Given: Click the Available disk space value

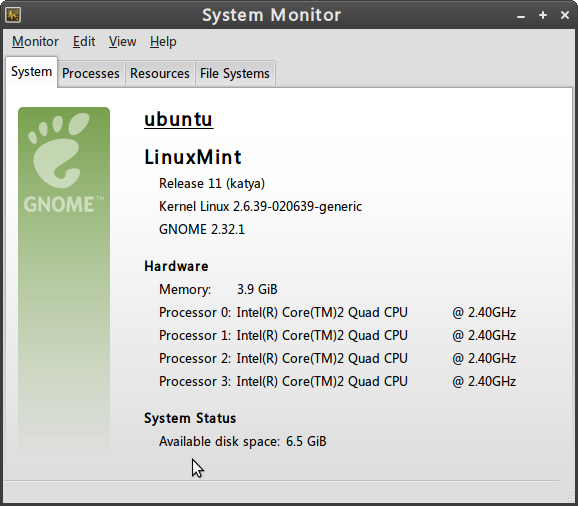Looking at the screenshot, I should 306,442.
